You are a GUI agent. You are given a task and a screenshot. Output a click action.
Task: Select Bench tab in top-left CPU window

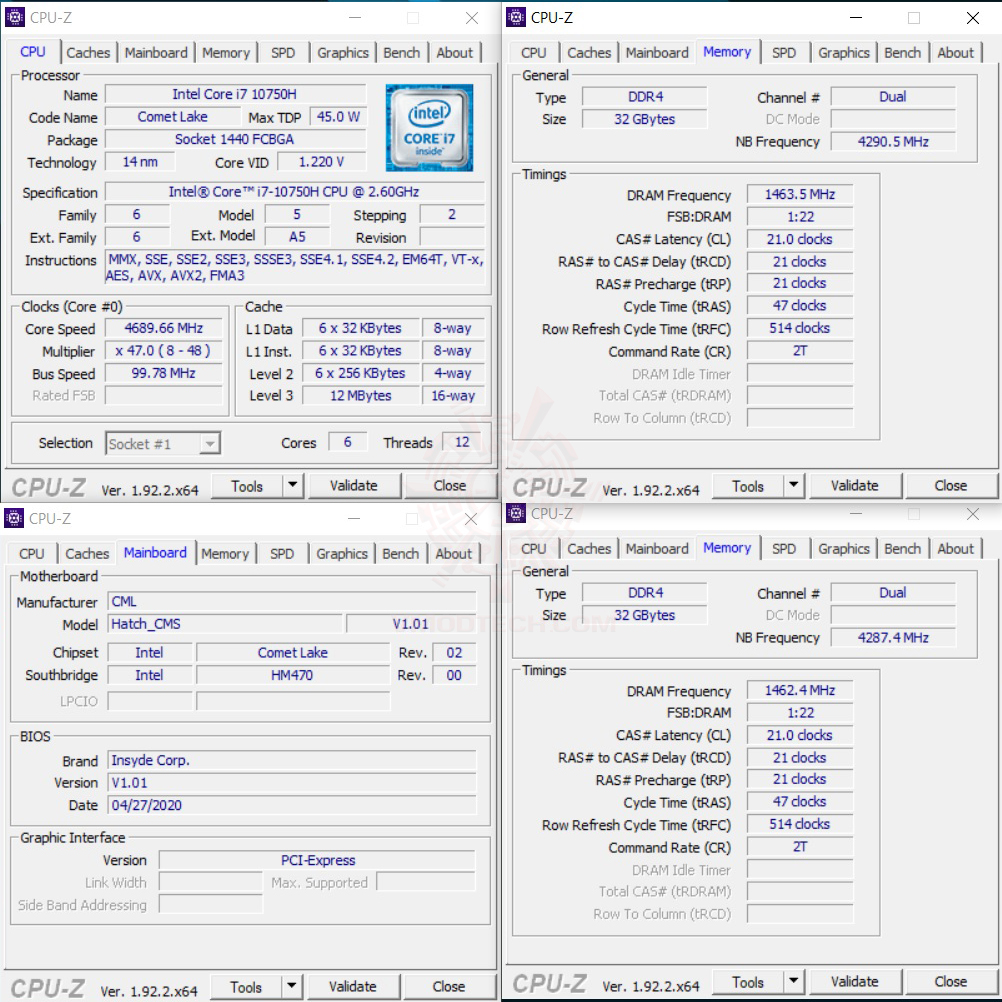(401, 52)
